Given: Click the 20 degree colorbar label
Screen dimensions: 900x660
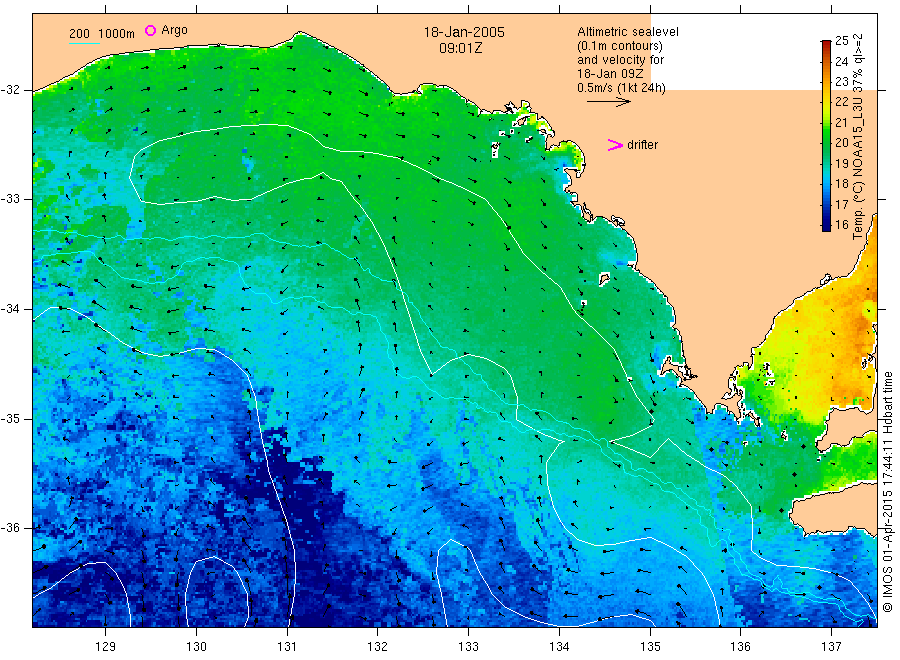Looking at the screenshot, I should 841,142.
